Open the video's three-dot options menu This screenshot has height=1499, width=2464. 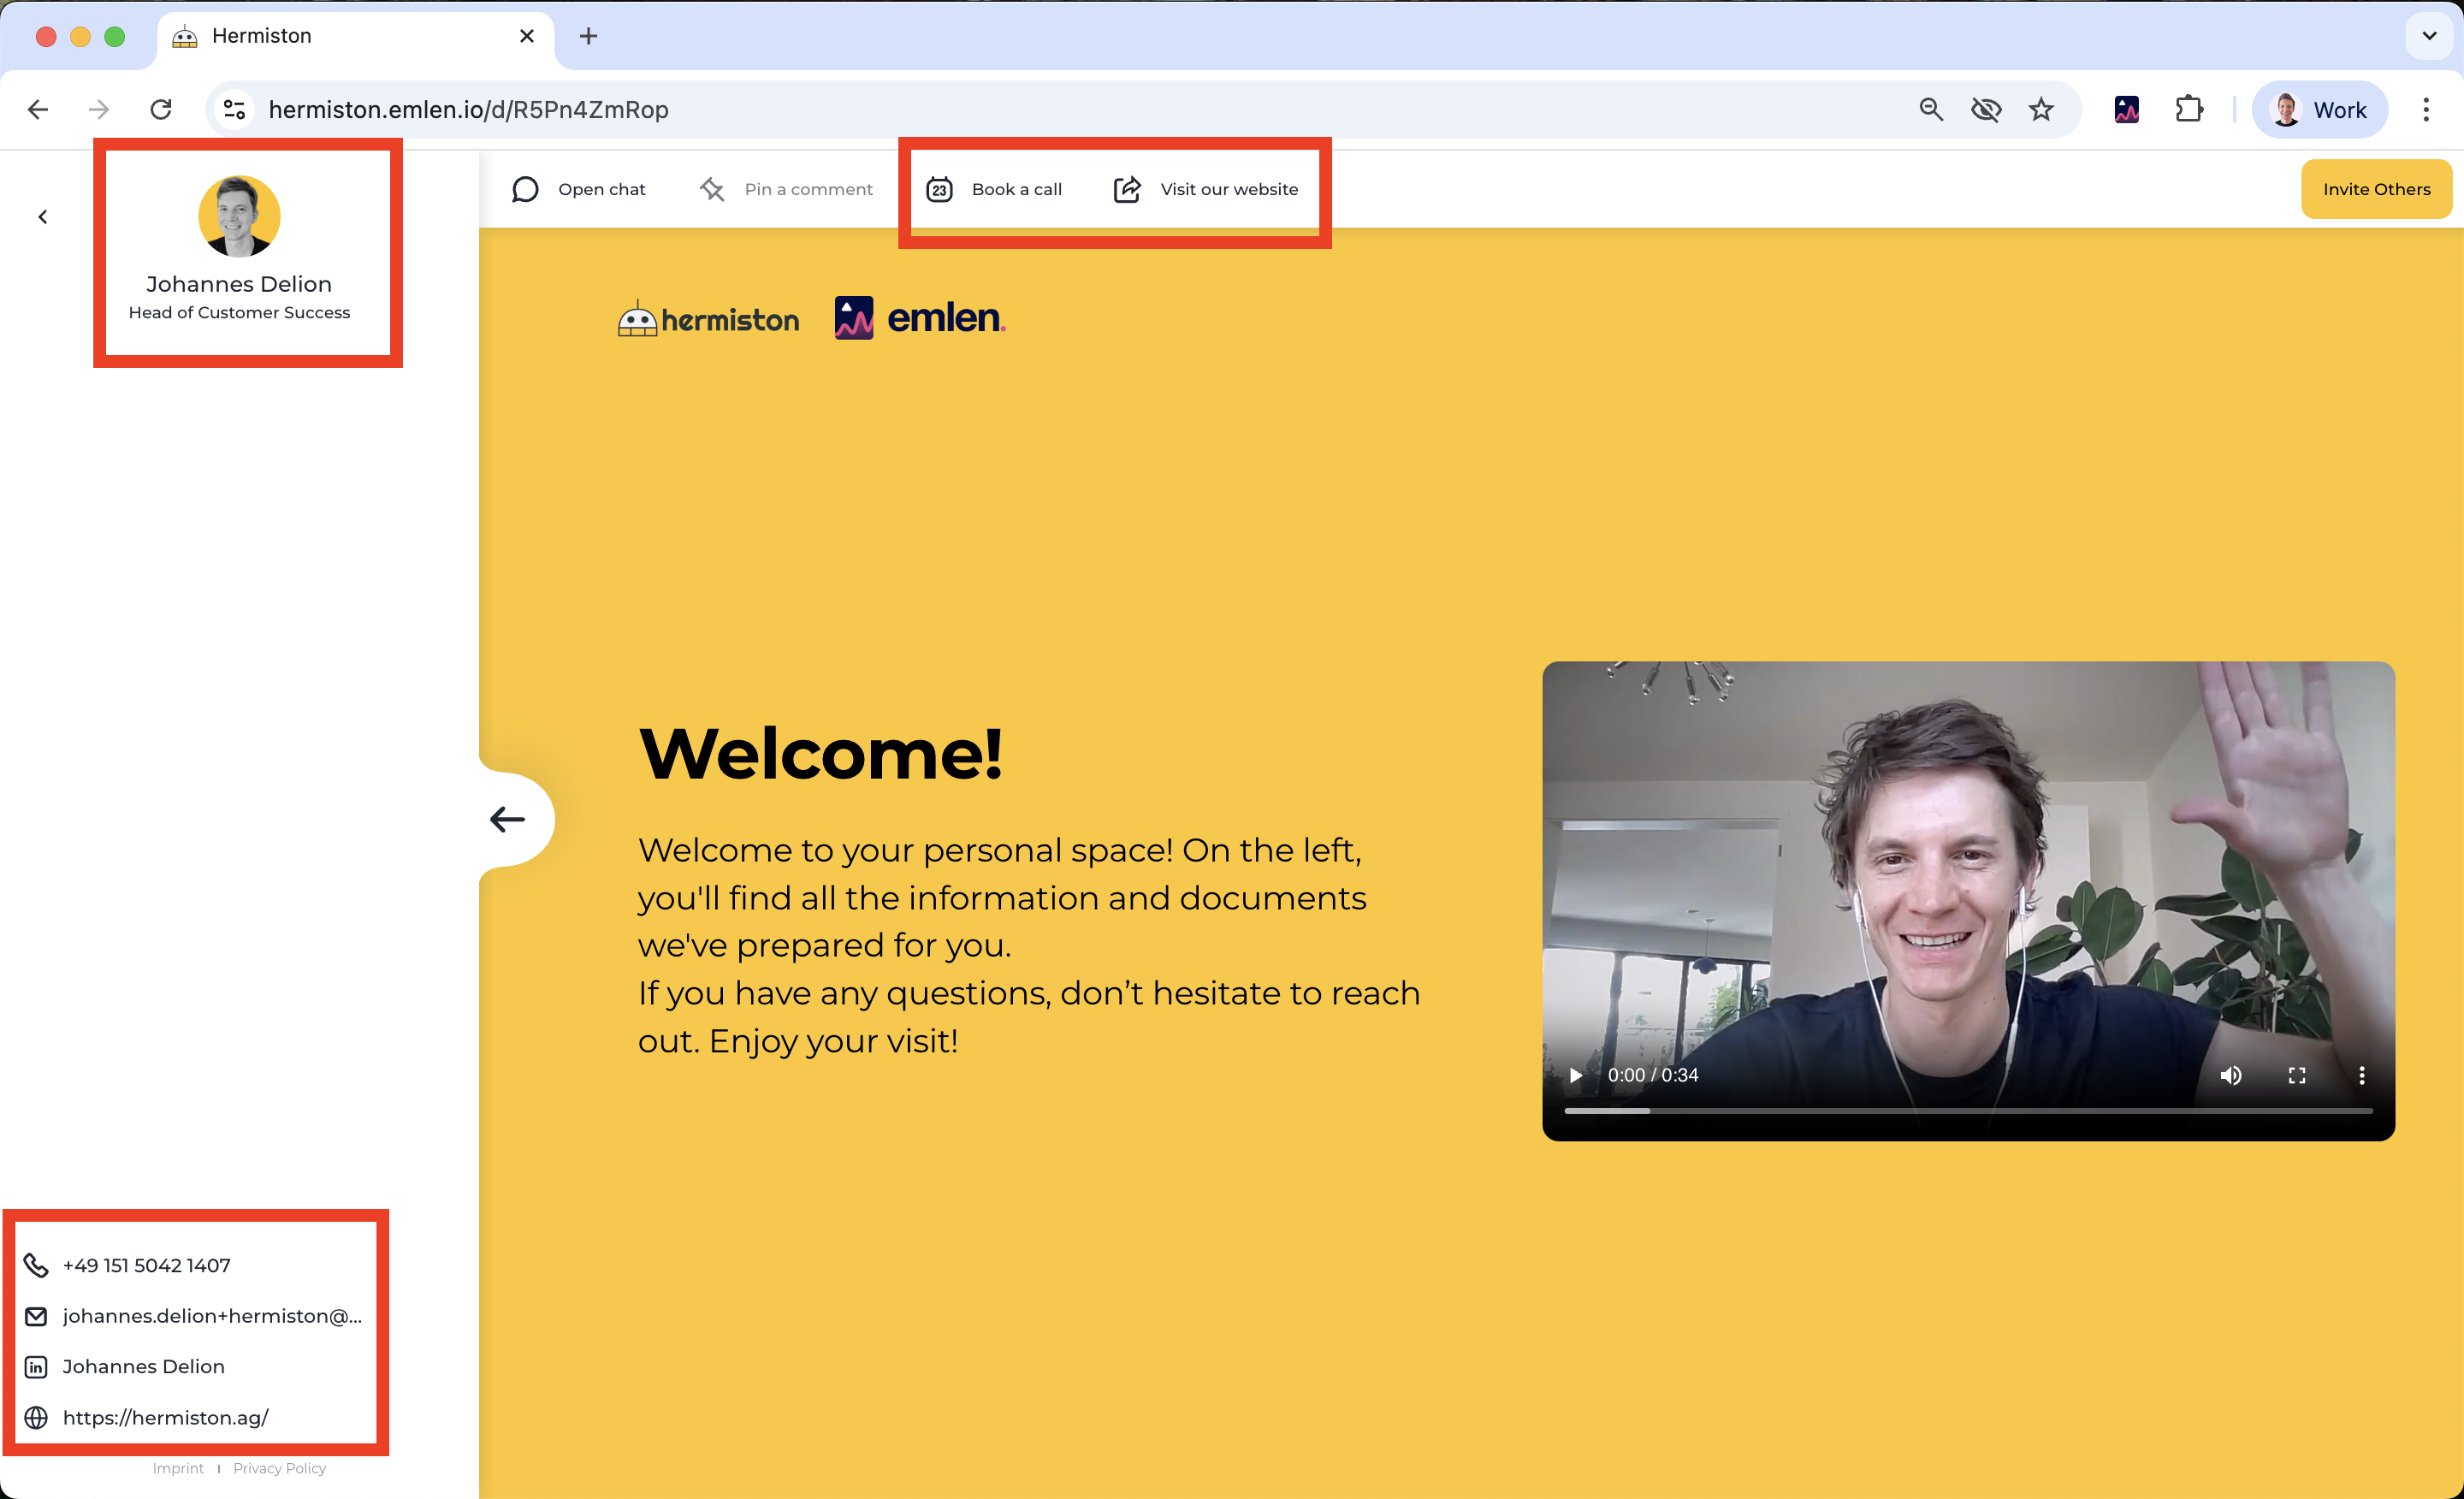pyautogui.click(x=2362, y=1075)
